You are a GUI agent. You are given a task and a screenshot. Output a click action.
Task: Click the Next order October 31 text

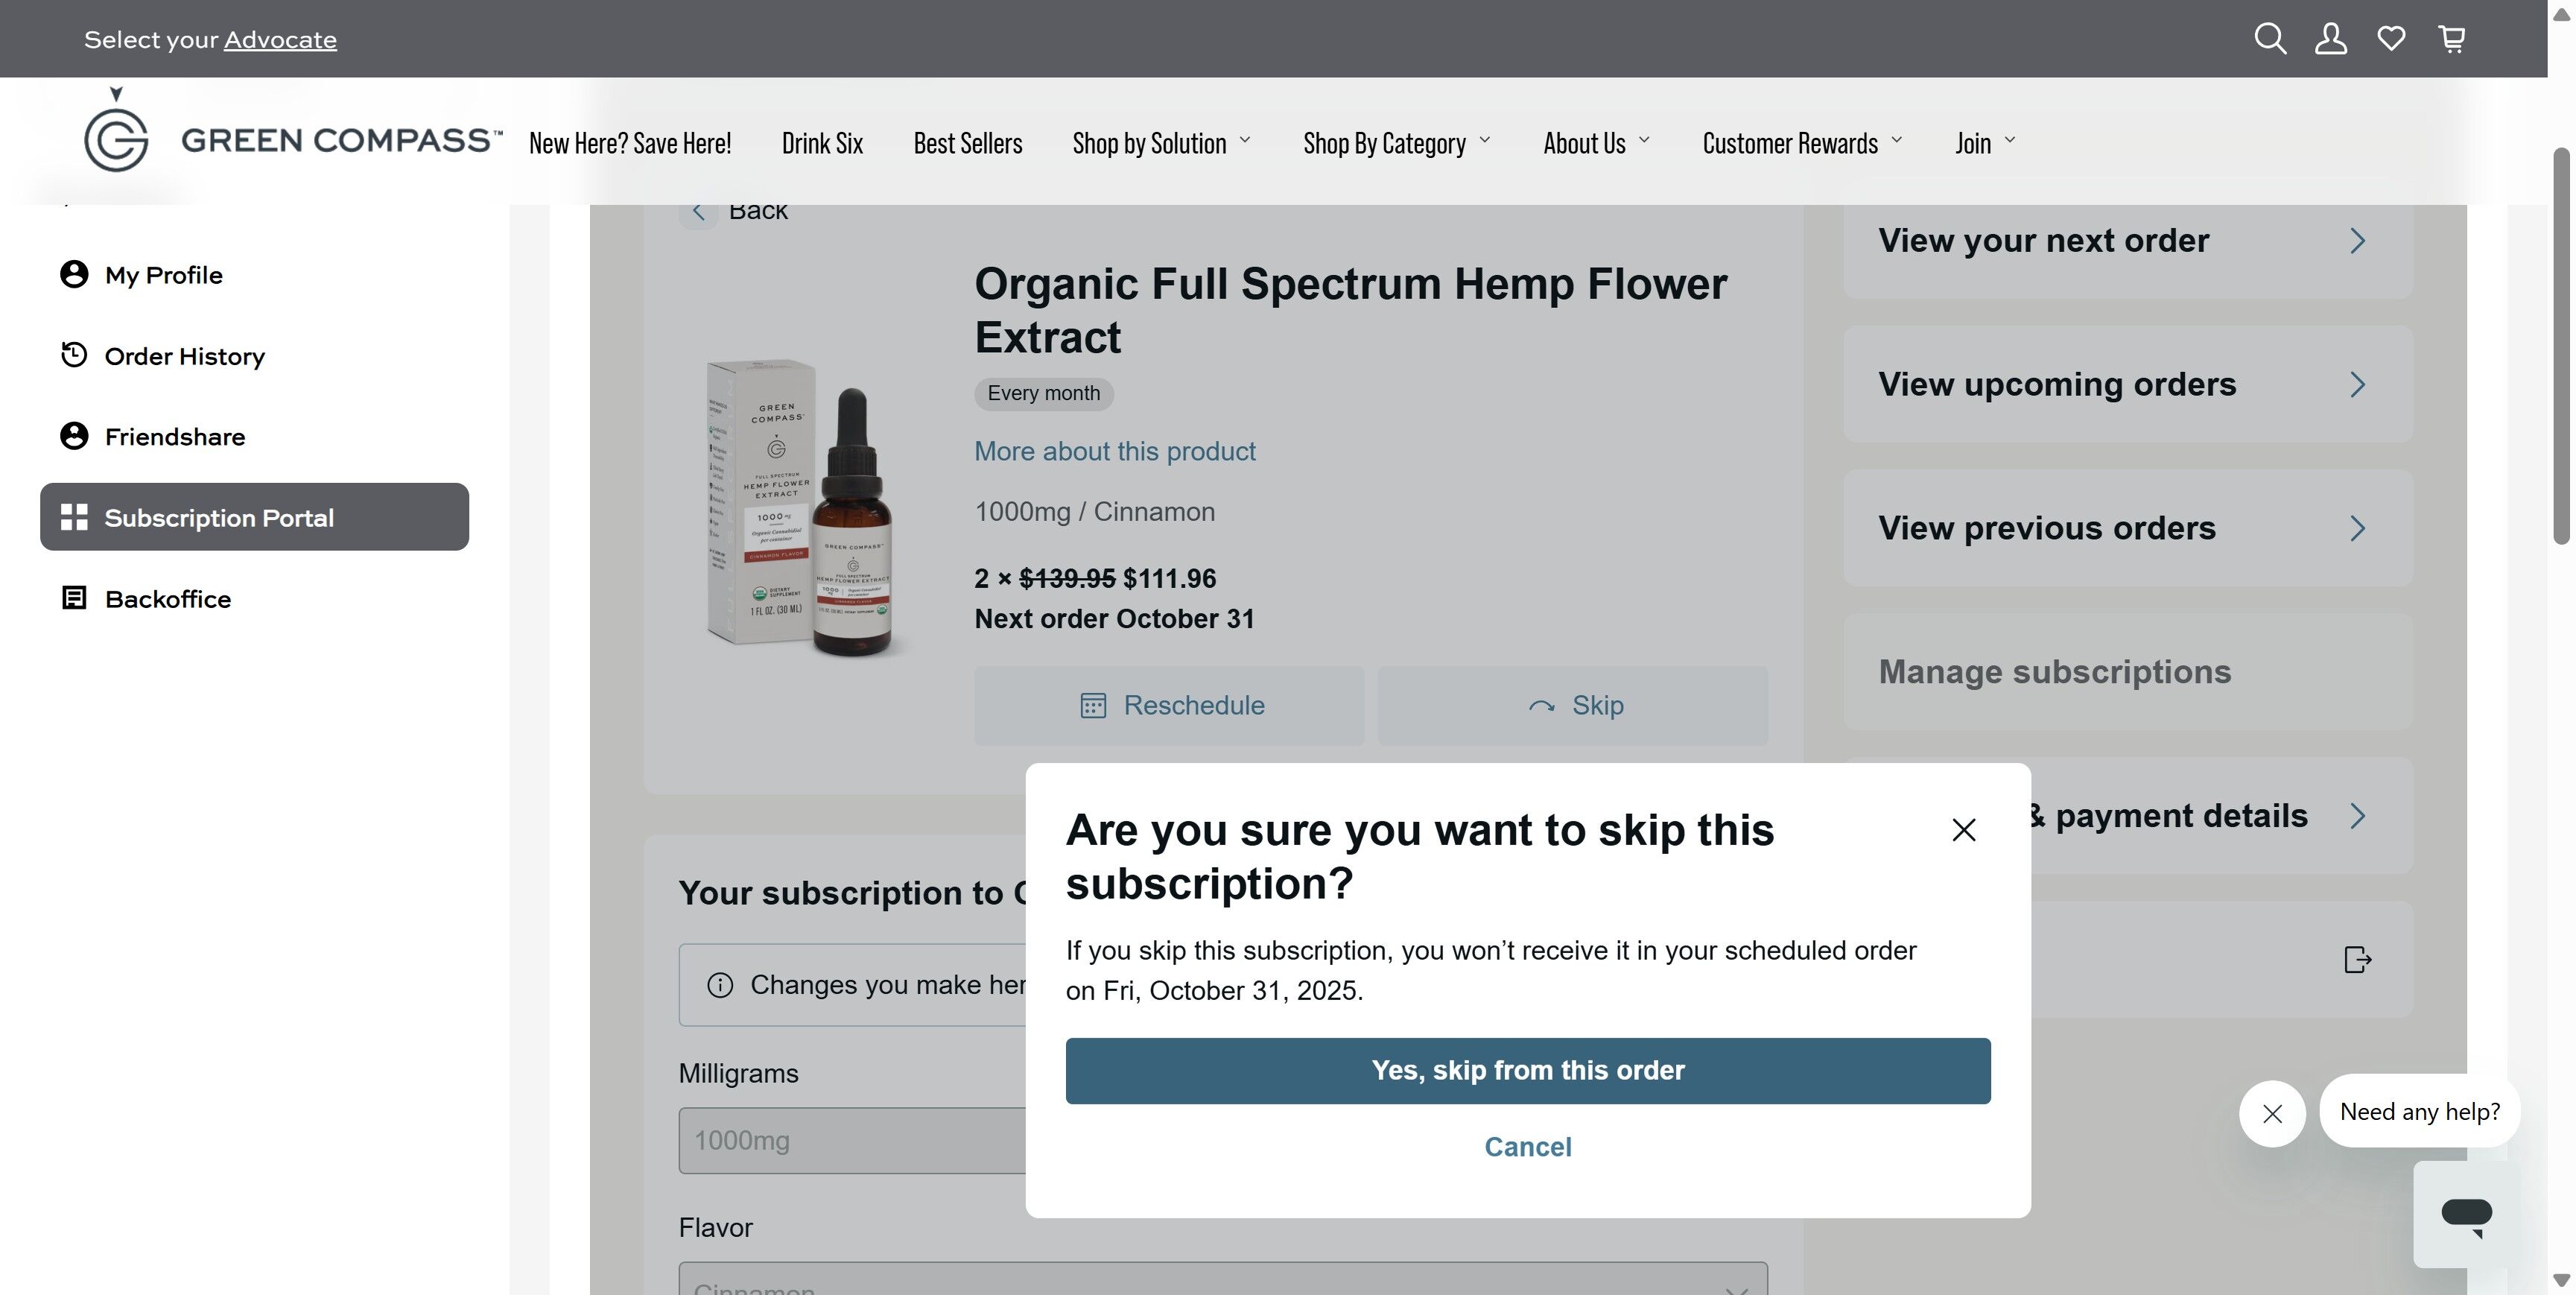[1114, 619]
